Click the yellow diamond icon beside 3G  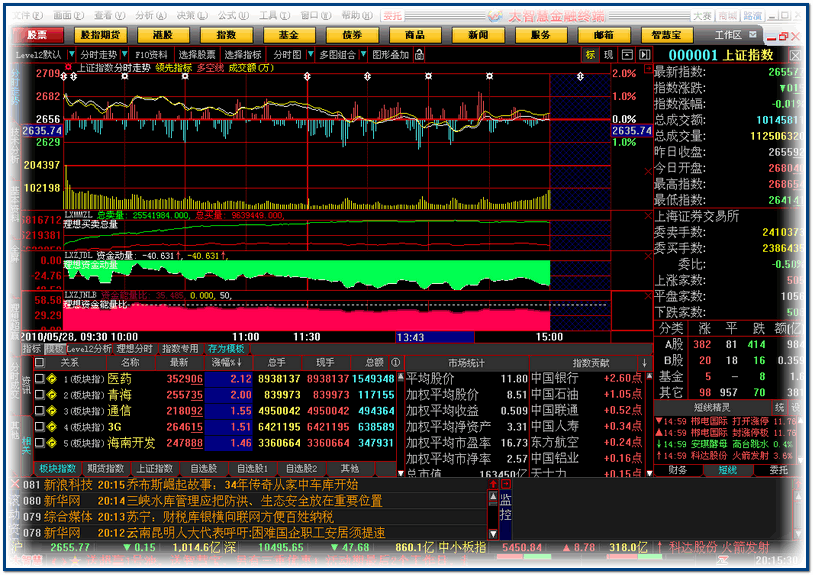point(51,427)
